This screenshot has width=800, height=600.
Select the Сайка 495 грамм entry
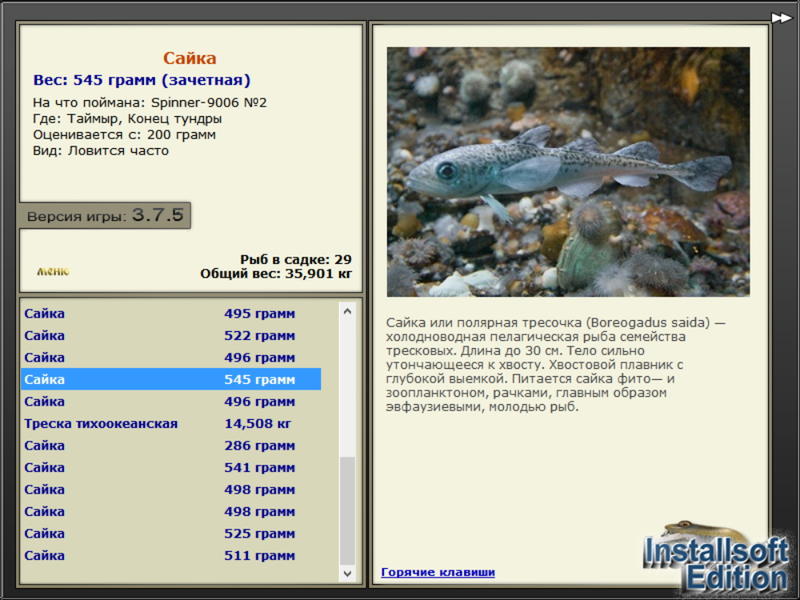(x=171, y=313)
